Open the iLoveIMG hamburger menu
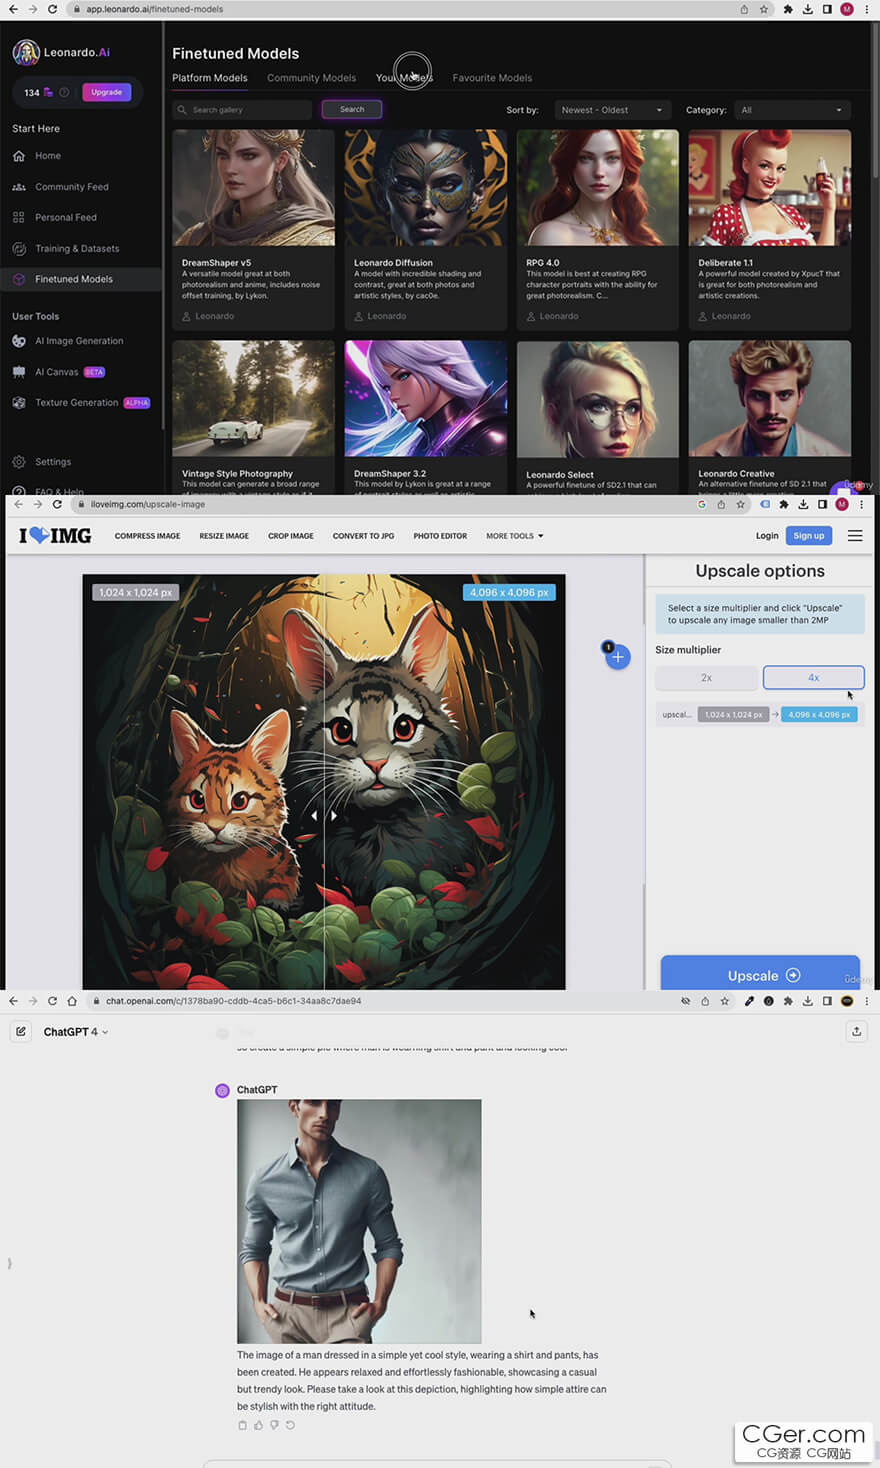 click(x=855, y=536)
